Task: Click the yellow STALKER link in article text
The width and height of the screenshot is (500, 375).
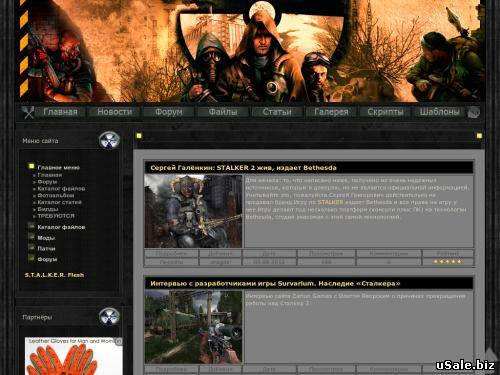Action: (x=330, y=202)
